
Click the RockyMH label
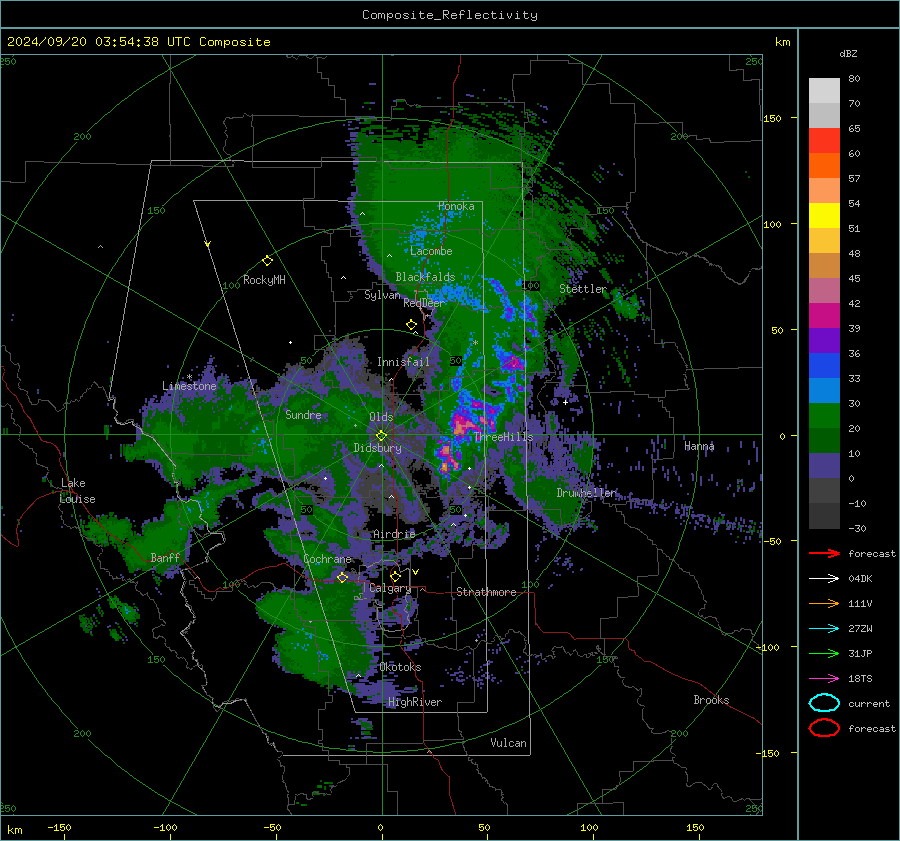264,280
